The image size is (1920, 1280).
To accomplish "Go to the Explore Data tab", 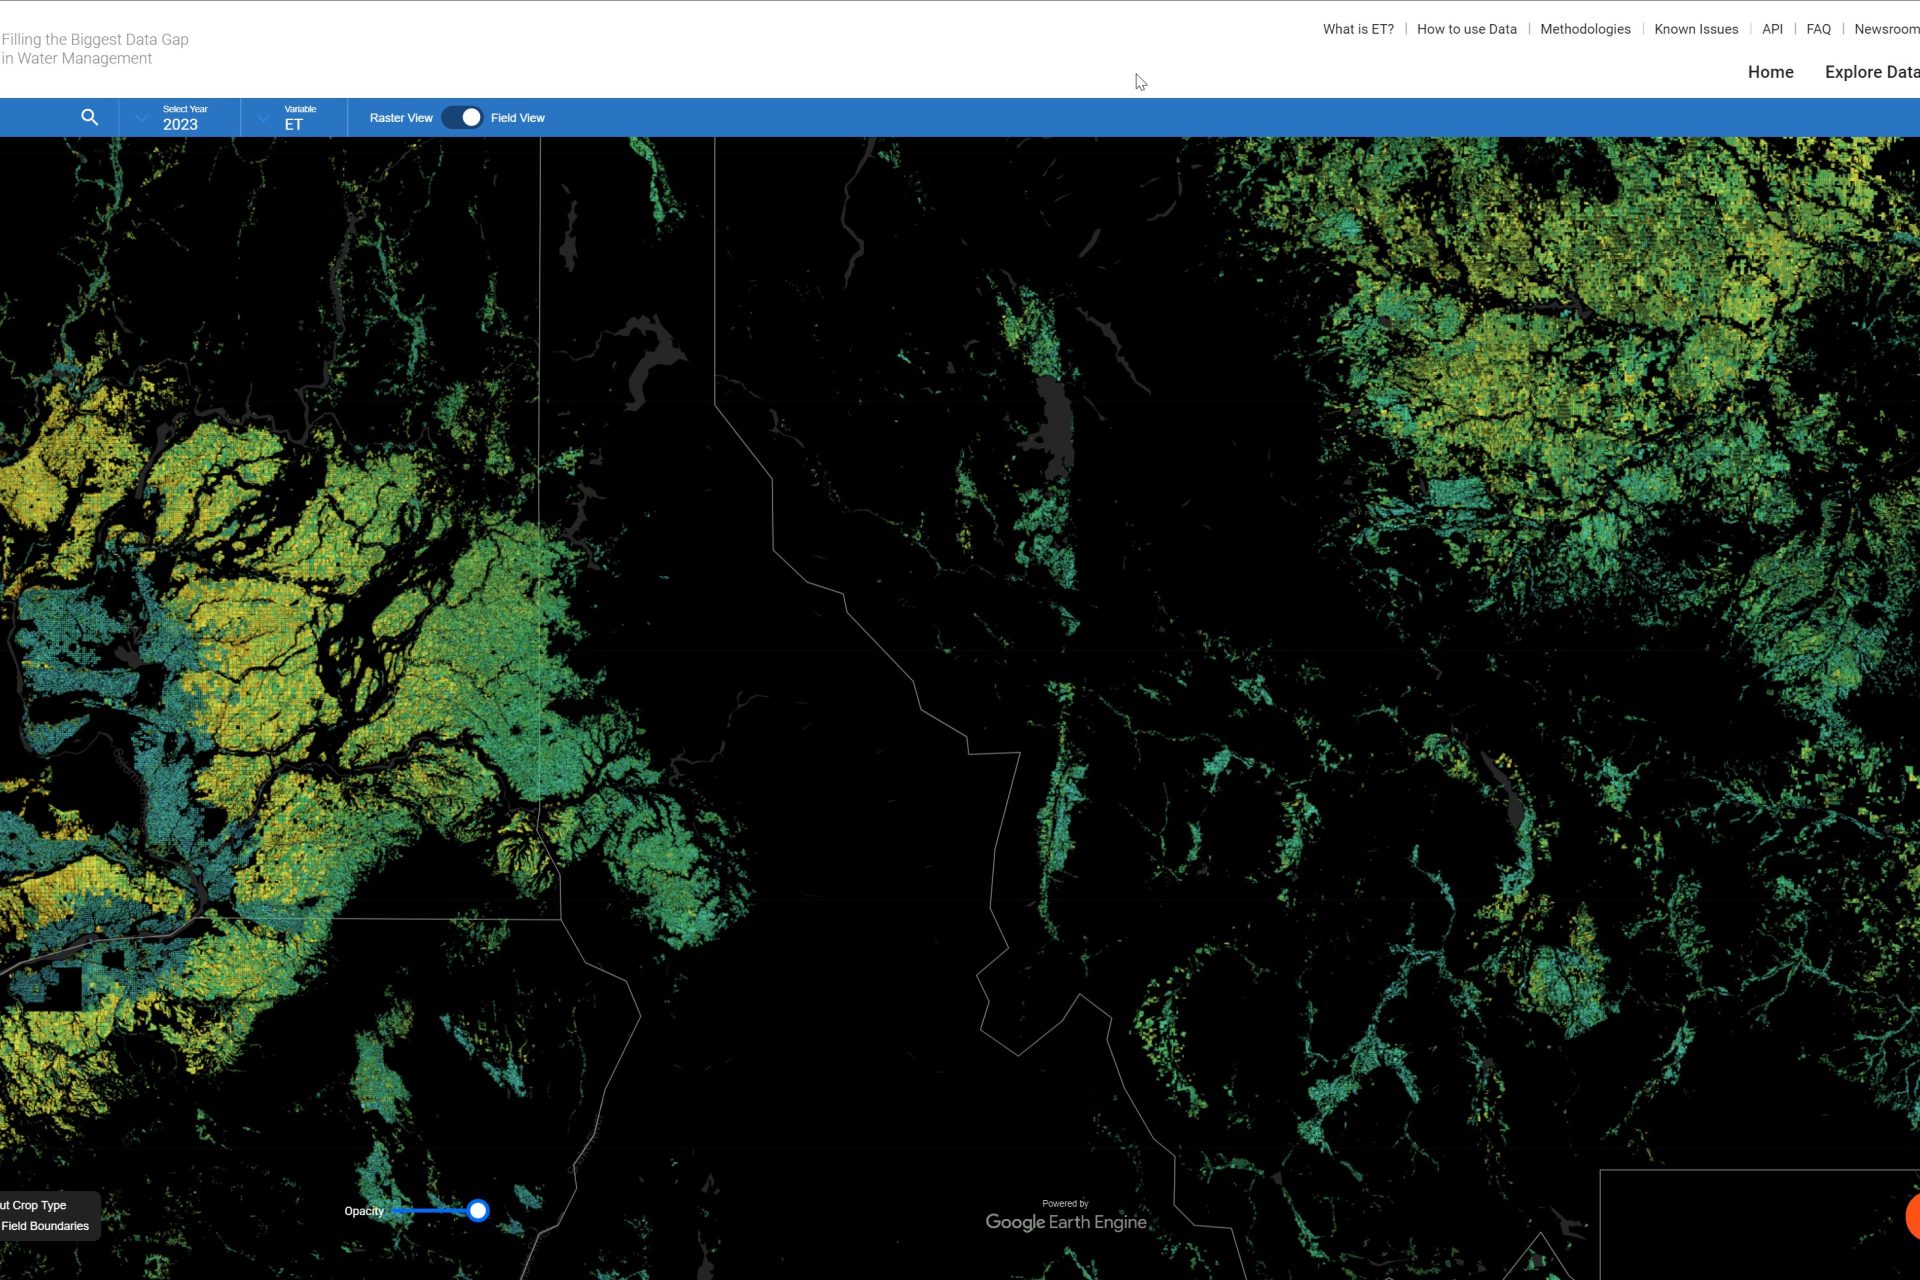I will [x=1870, y=72].
